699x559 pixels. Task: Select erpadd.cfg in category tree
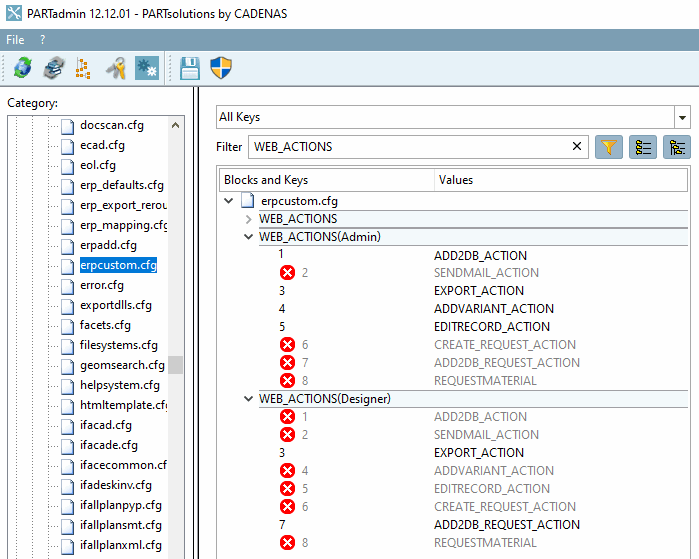point(108,245)
